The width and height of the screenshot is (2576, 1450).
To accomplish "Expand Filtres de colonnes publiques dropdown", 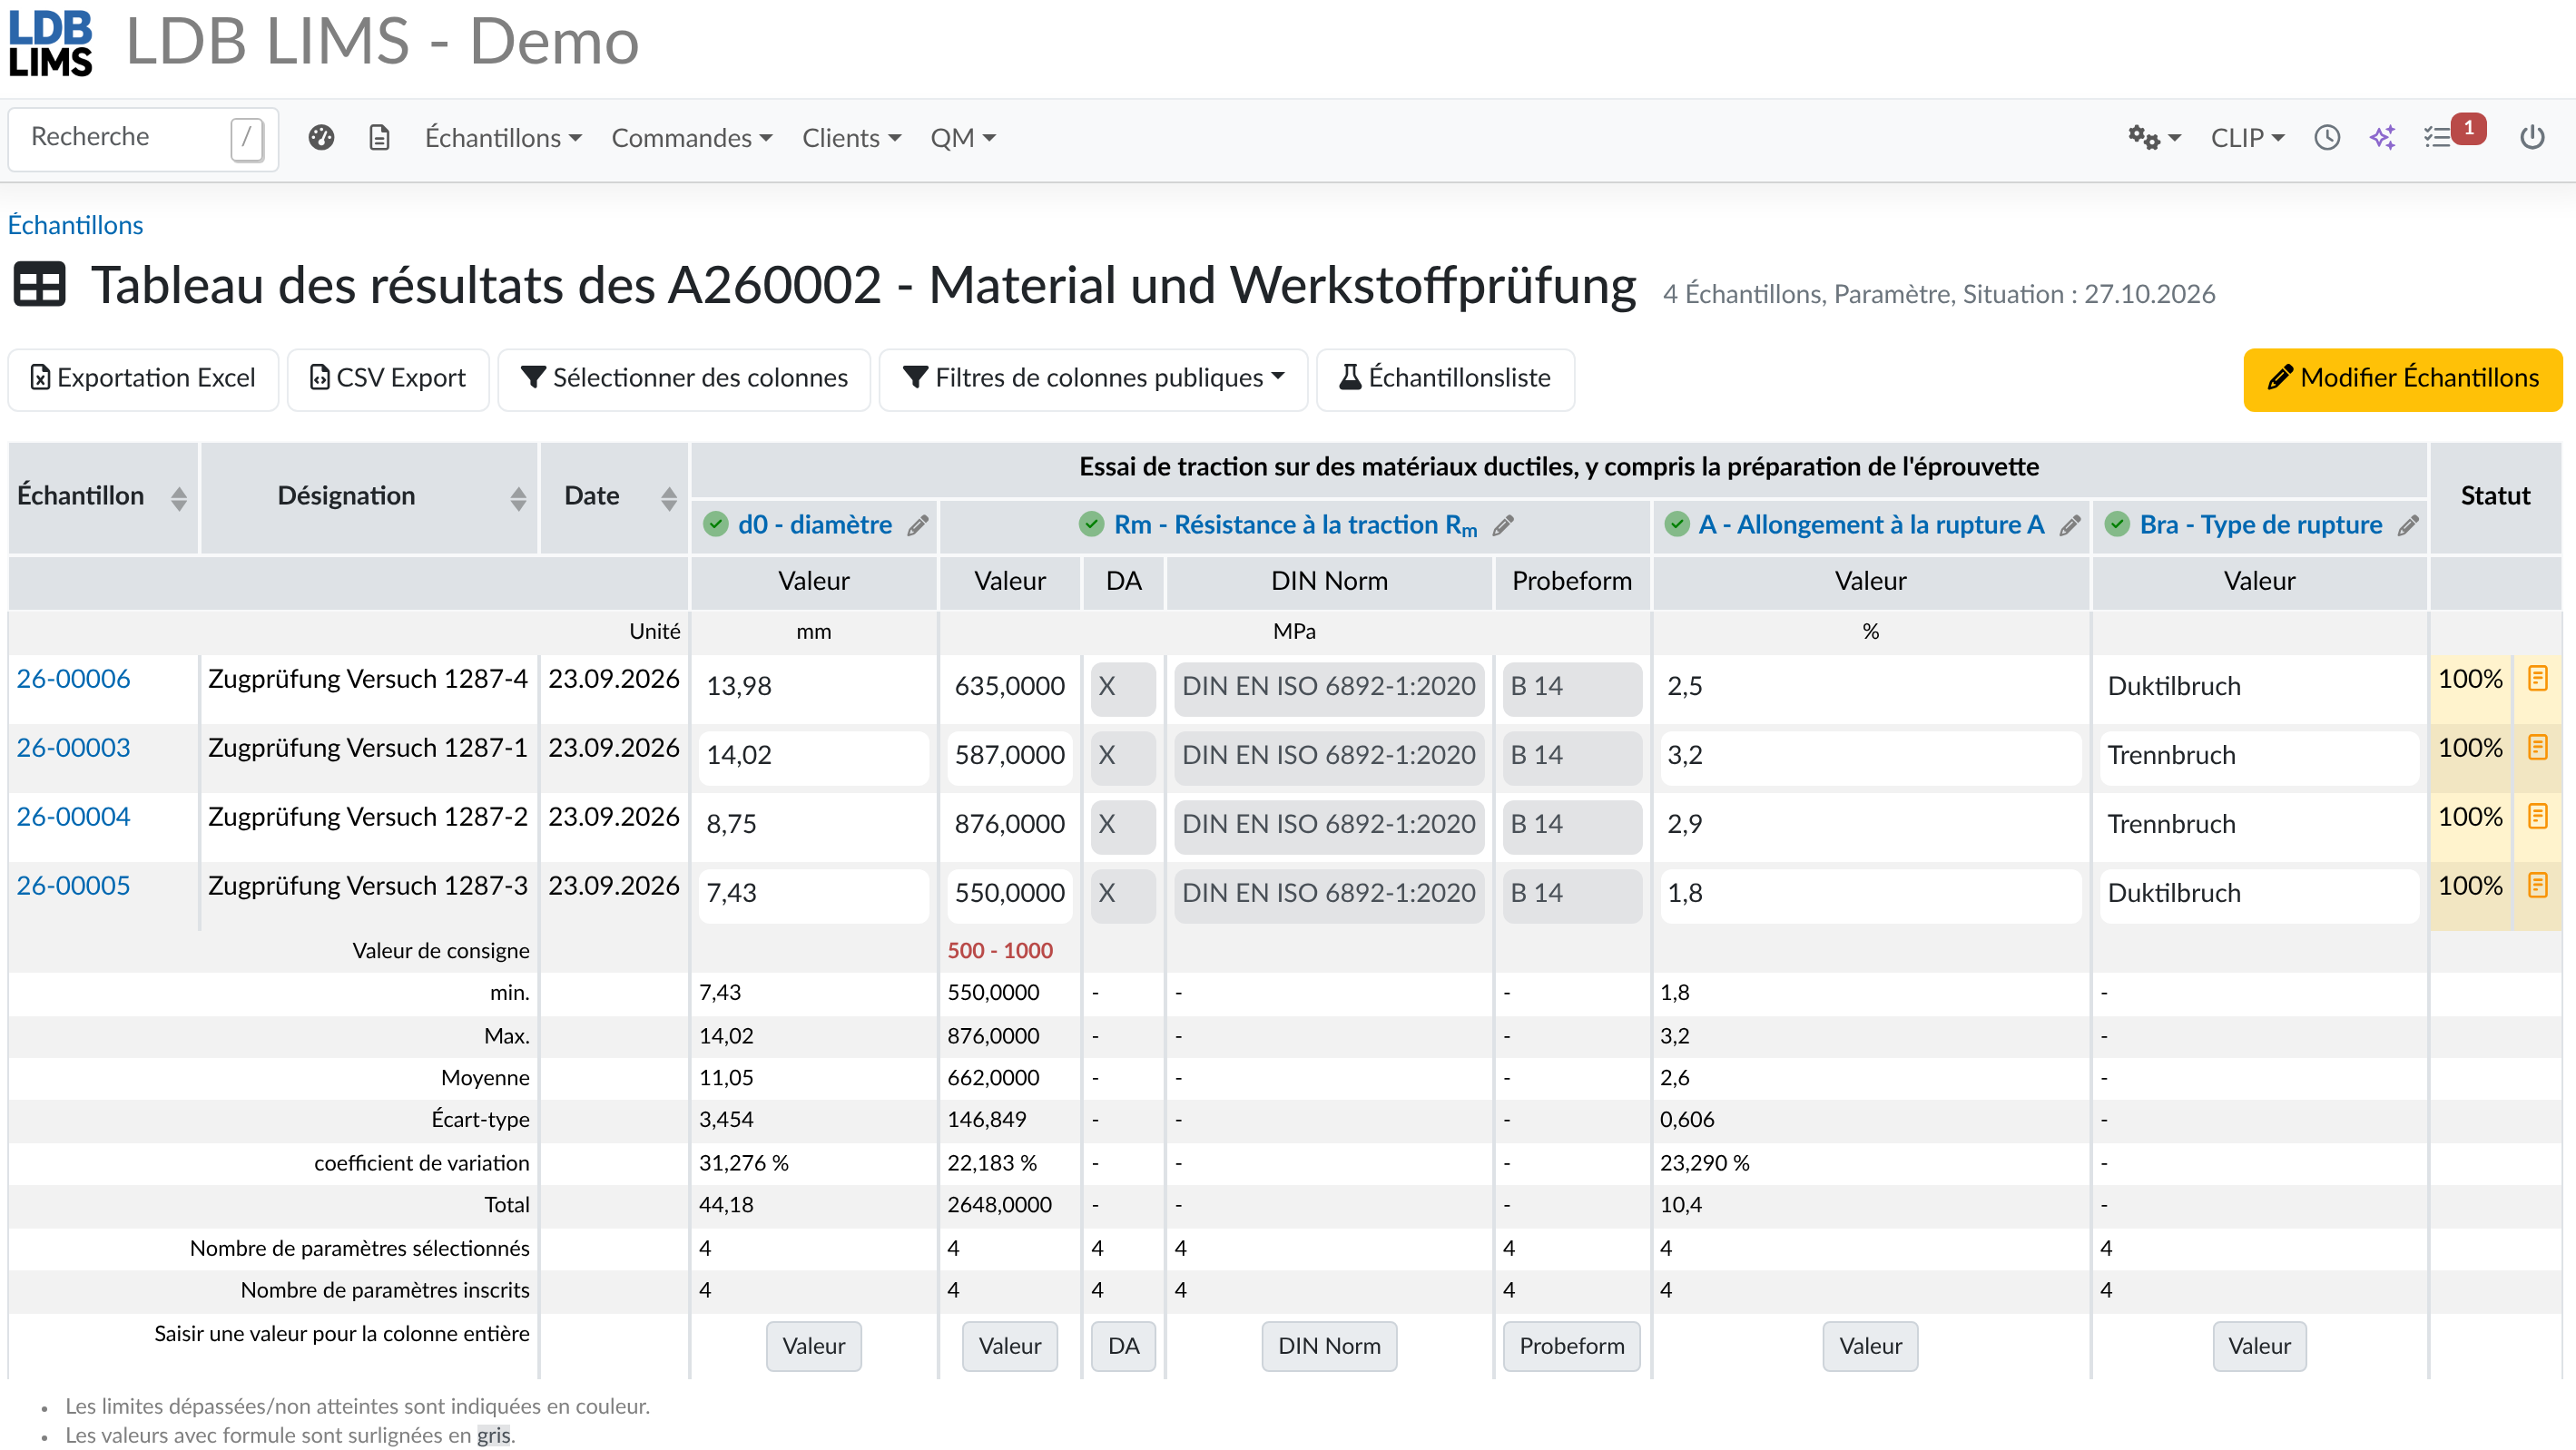I will tap(1093, 378).
